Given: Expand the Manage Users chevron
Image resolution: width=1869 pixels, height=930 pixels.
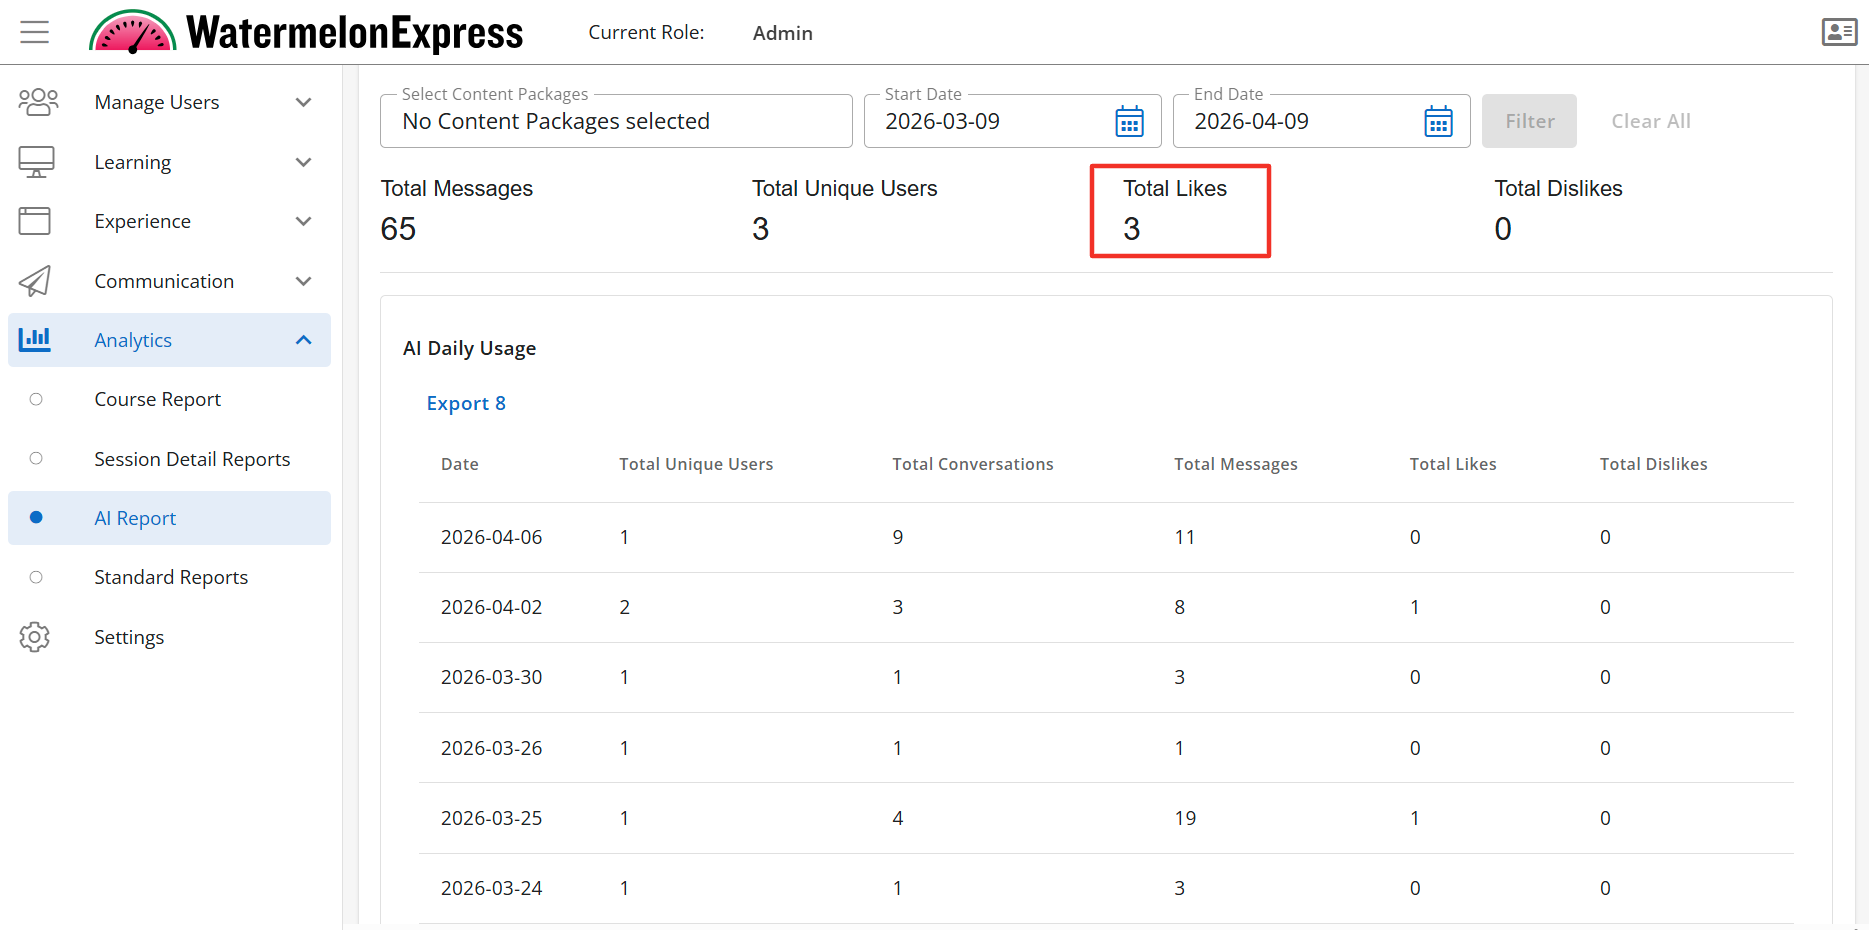Looking at the screenshot, I should pos(304,102).
